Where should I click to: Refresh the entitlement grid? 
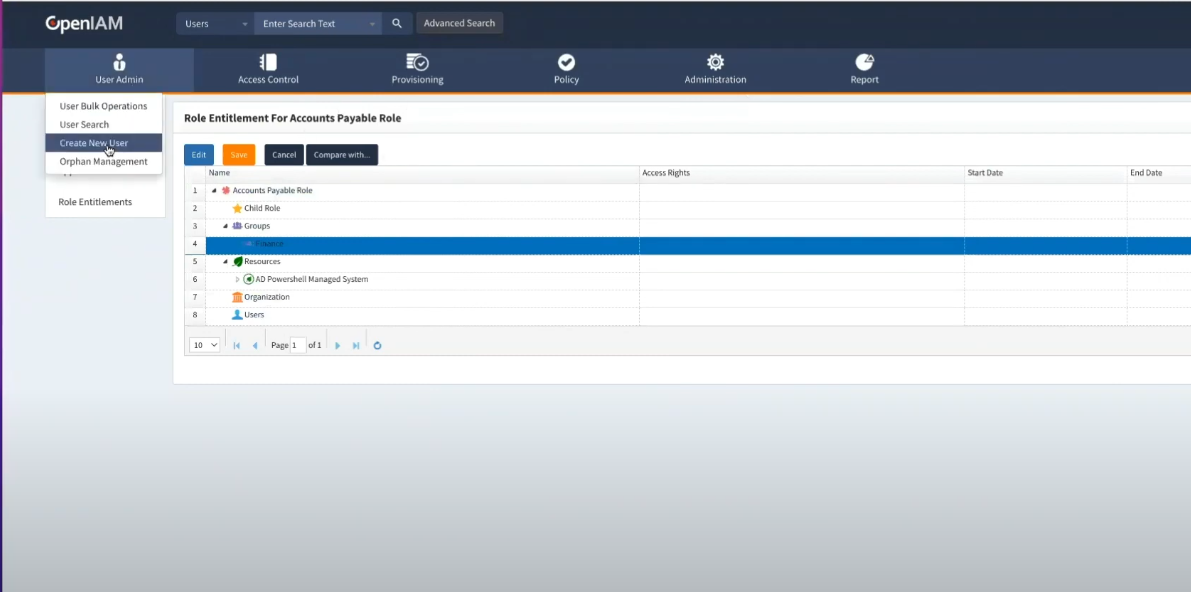[378, 346]
